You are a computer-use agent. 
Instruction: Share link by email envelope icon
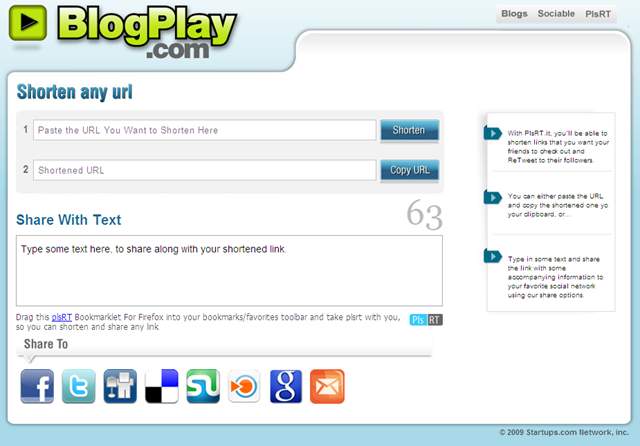click(x=327, y=386)
